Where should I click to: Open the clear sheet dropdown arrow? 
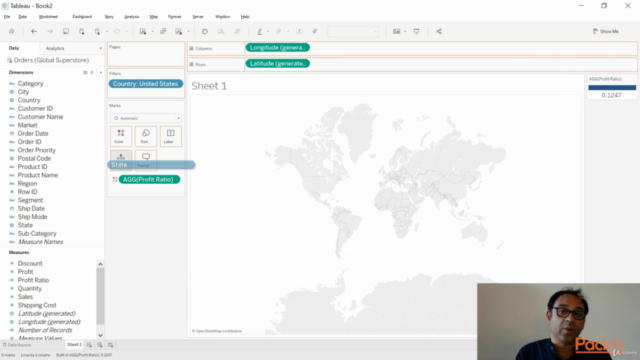point(188,31)
